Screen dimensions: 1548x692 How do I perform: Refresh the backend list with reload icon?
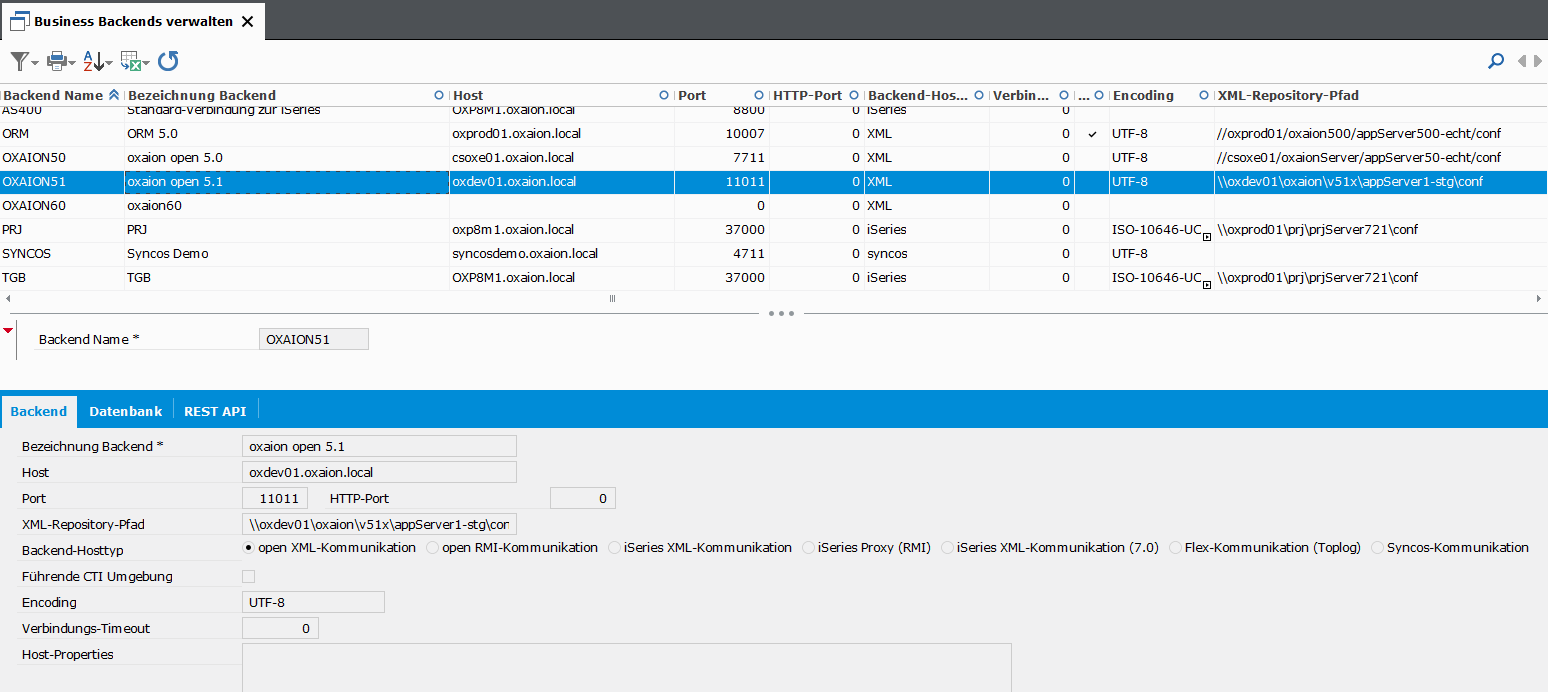(168, 61)
